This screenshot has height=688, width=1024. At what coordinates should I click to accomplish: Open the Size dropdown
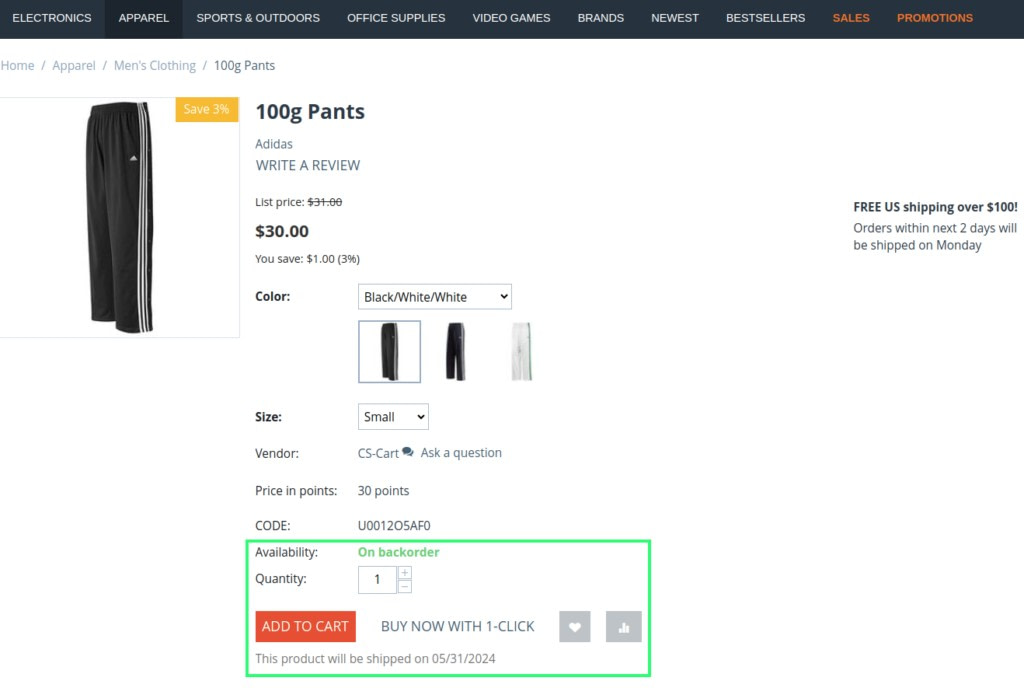pos(393,417)
